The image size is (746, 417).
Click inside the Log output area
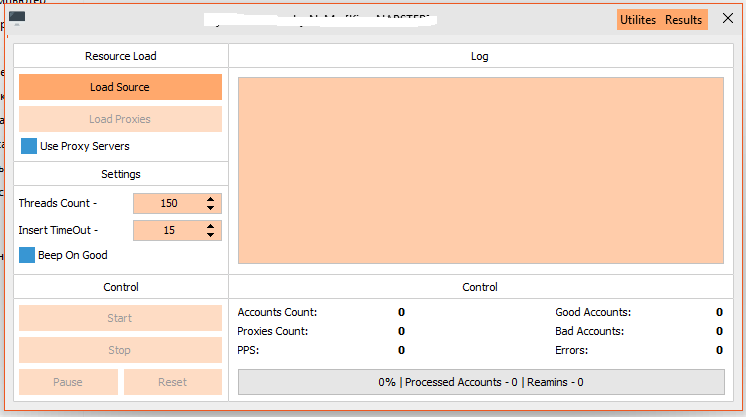tap(480, 170)
